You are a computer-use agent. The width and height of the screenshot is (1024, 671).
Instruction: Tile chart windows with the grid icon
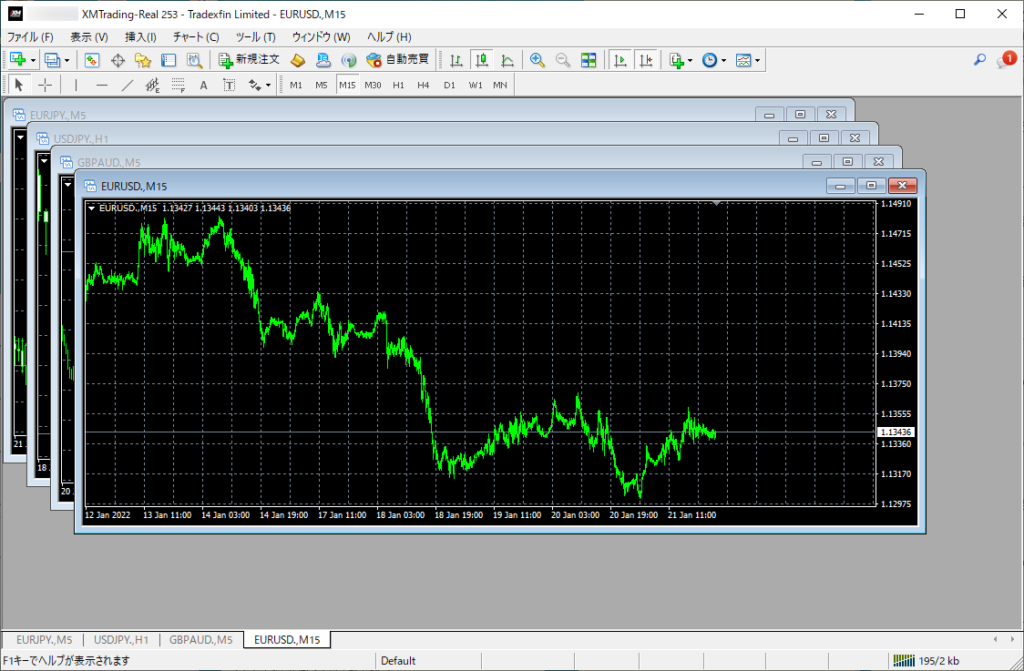click(588, 60)
